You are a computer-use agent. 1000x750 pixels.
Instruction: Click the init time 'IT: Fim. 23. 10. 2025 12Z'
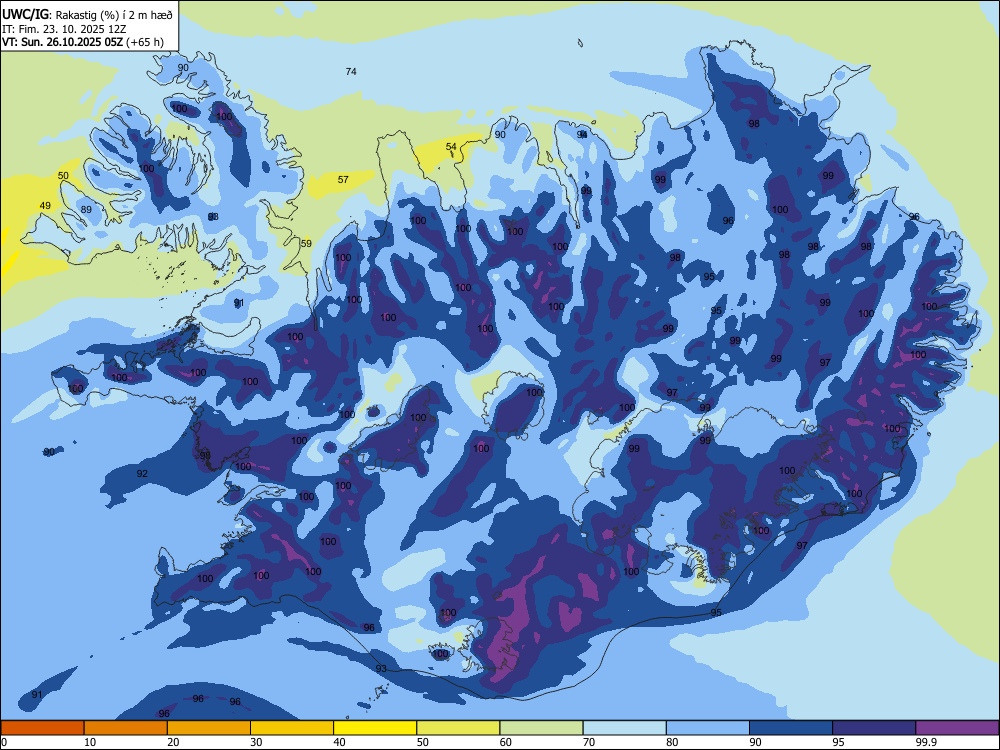click(x=64, y=29)
